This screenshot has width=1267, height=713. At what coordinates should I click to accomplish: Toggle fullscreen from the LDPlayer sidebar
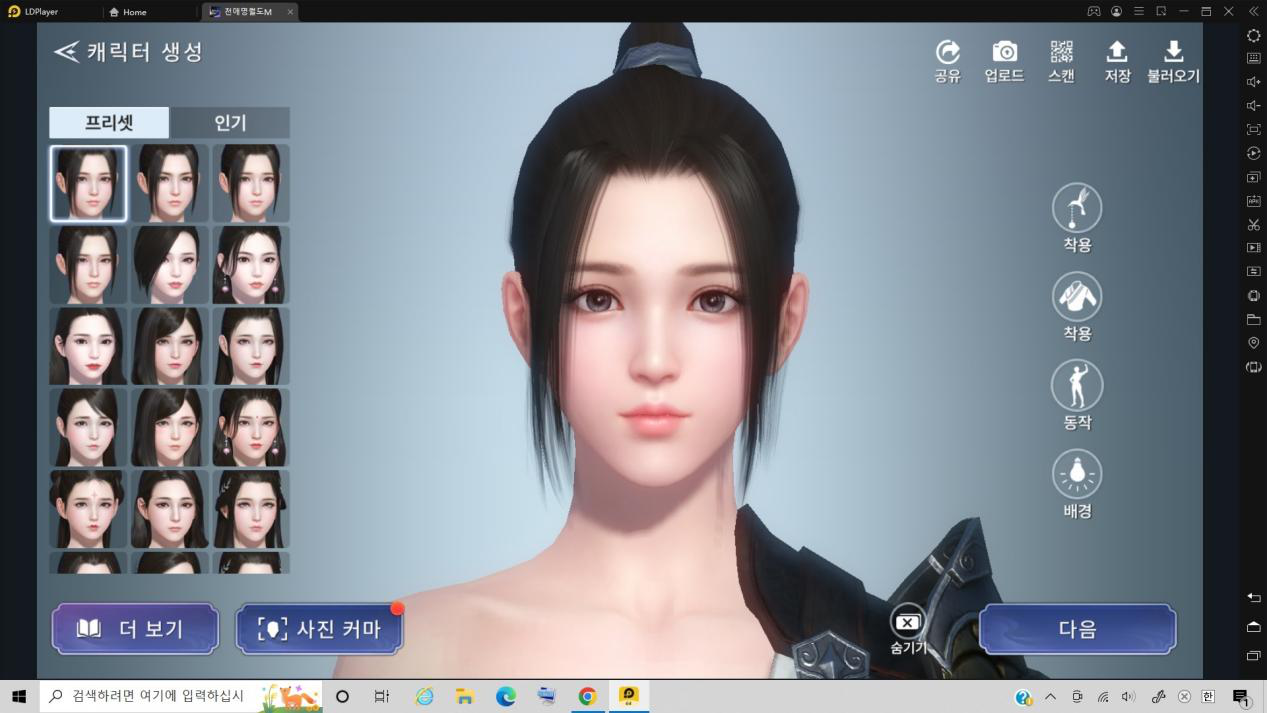click(1253, 129)
